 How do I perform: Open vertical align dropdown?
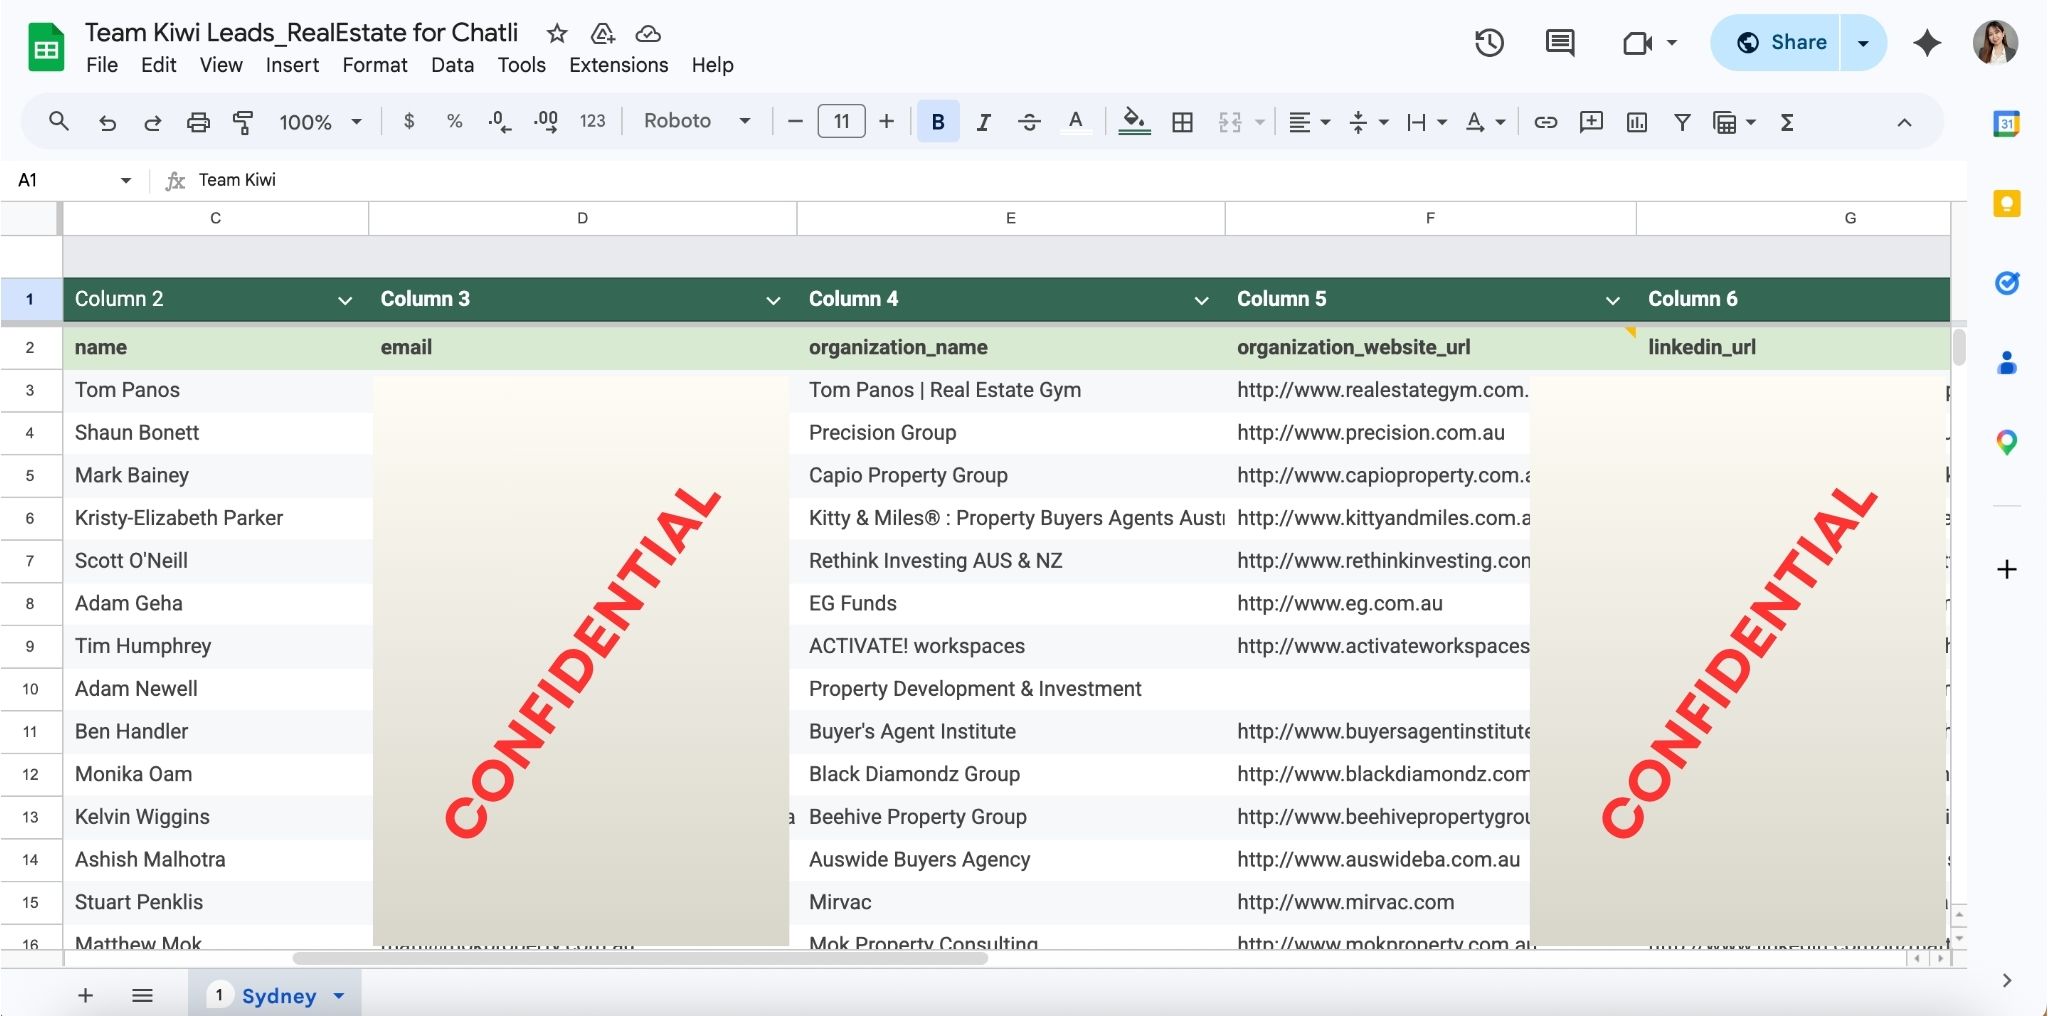click(1368, 122)
